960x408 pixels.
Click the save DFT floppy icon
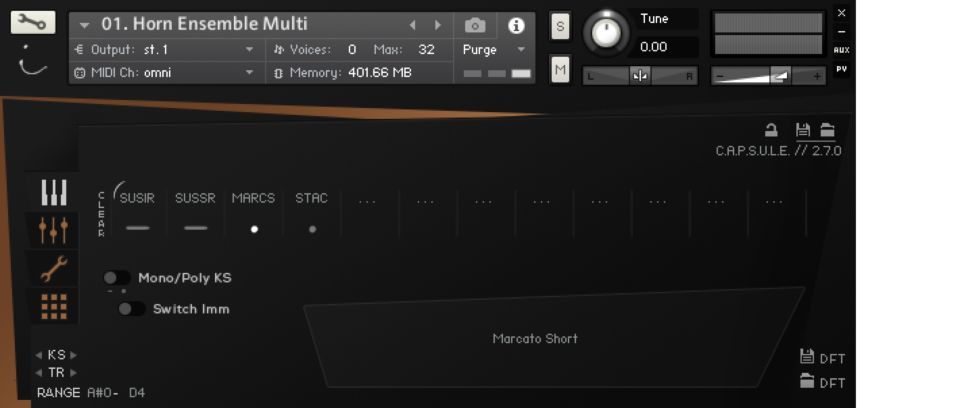[x=807, y=357]
